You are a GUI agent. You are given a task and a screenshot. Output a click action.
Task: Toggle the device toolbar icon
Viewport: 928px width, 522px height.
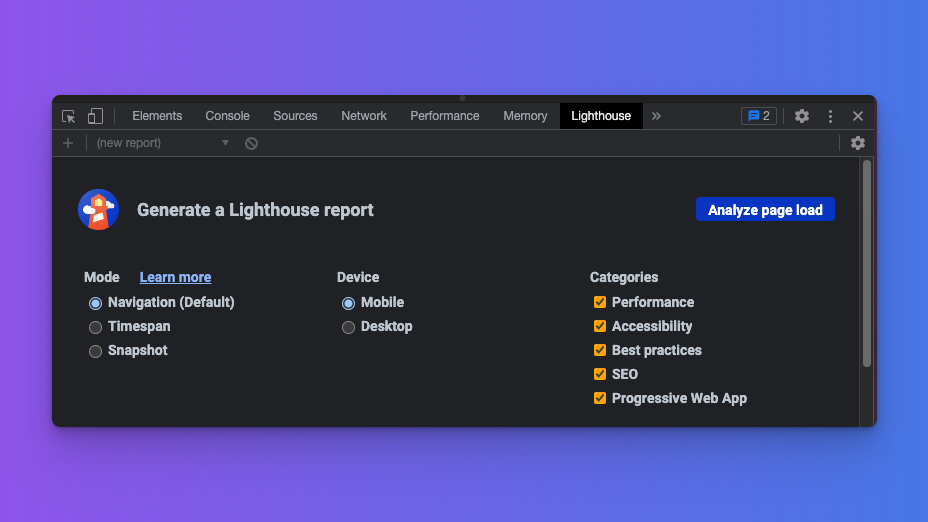95,116
